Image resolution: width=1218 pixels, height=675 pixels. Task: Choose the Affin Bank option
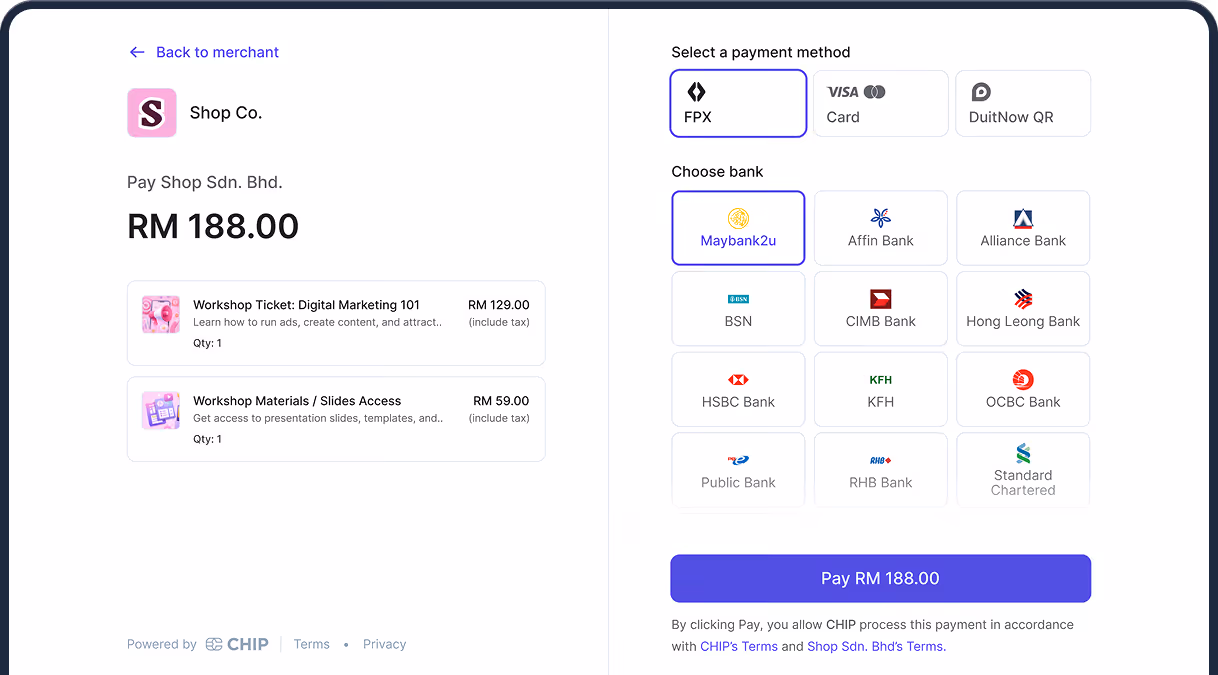(881, 228)
